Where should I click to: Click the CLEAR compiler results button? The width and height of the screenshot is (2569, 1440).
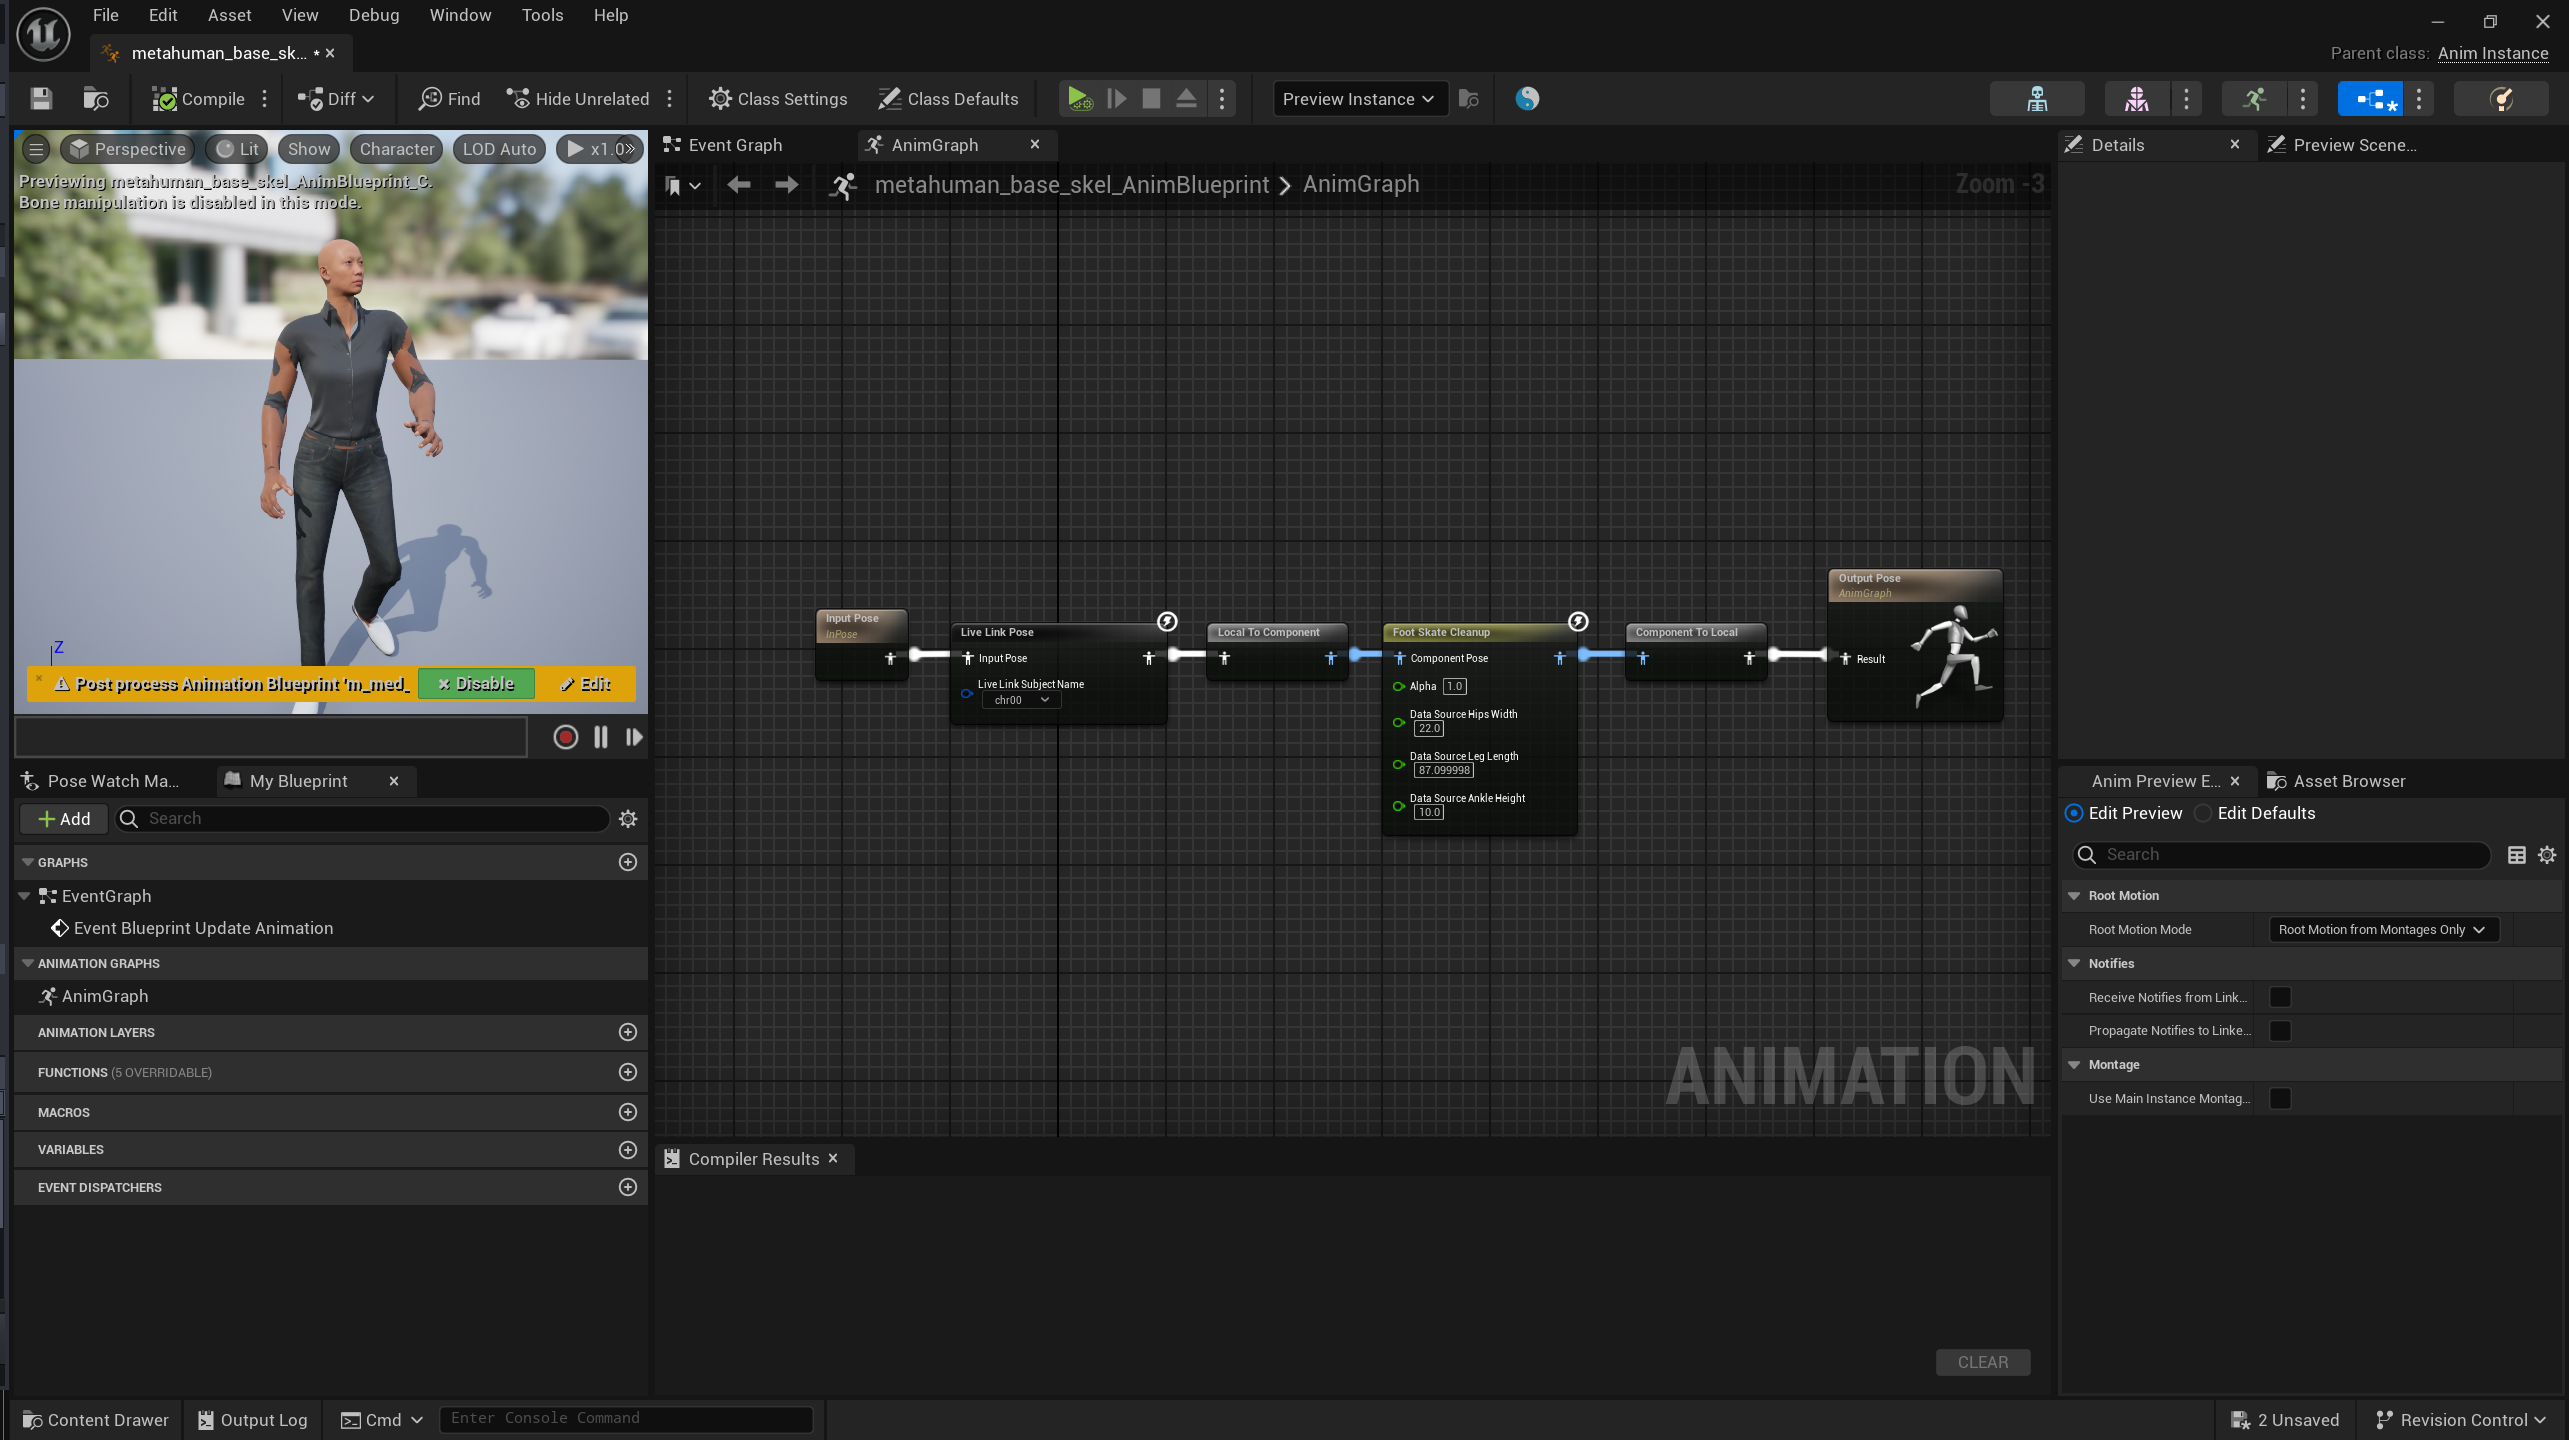pyautogui.click(x=1982, y=1362)
